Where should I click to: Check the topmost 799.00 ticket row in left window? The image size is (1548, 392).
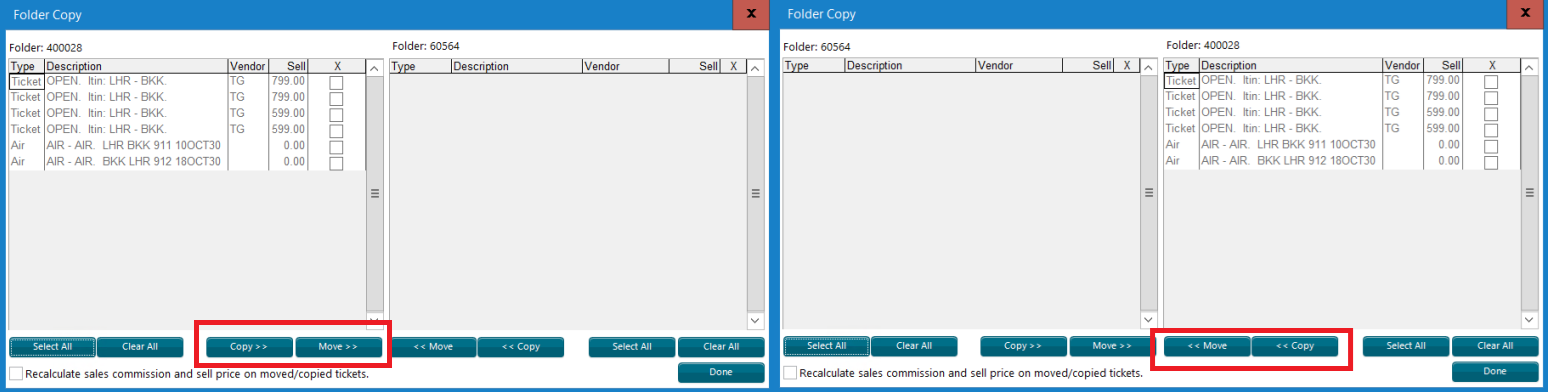click(337, 82)
